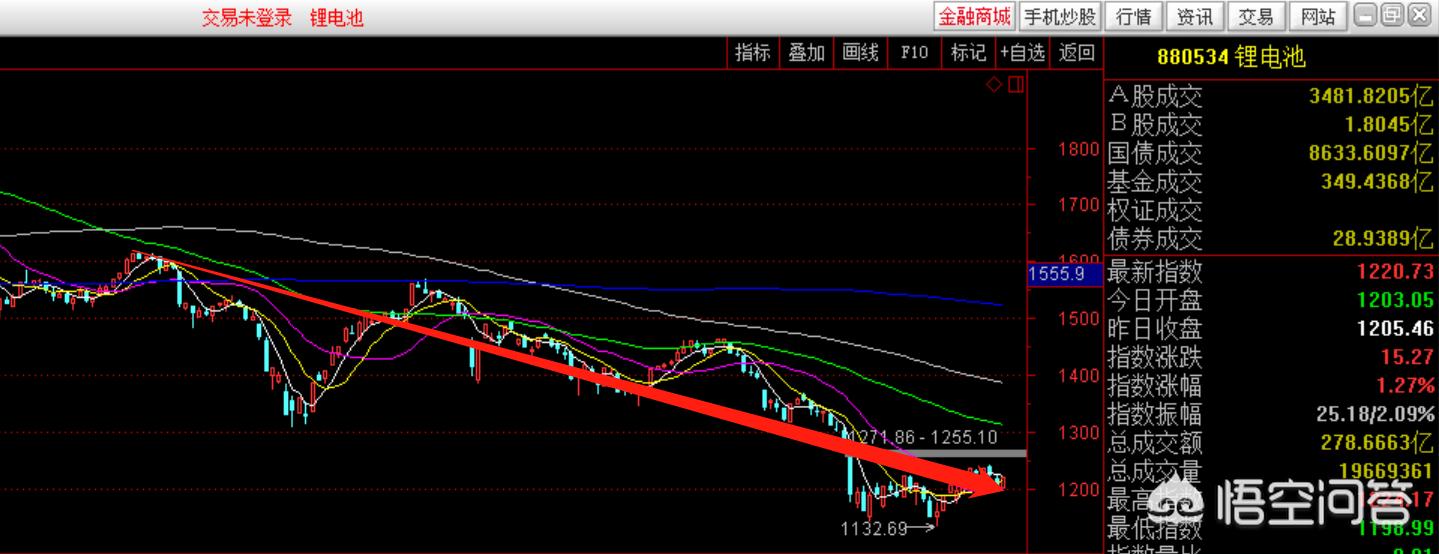Toggle the side panel layout icon
1439x554 pixels.
[1015, 85]
